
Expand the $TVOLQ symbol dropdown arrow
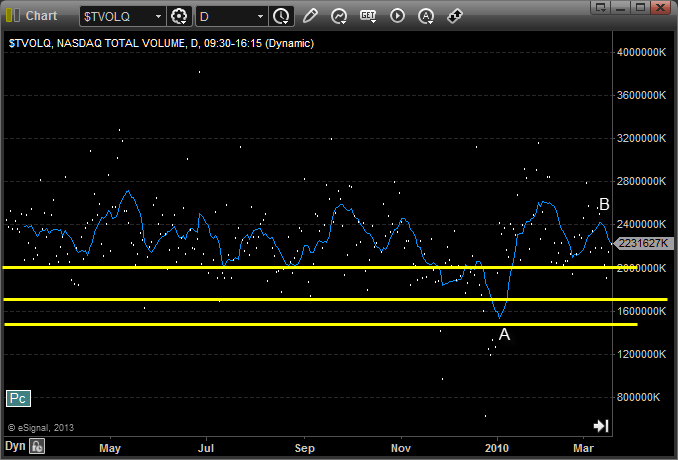click(159, 17)
